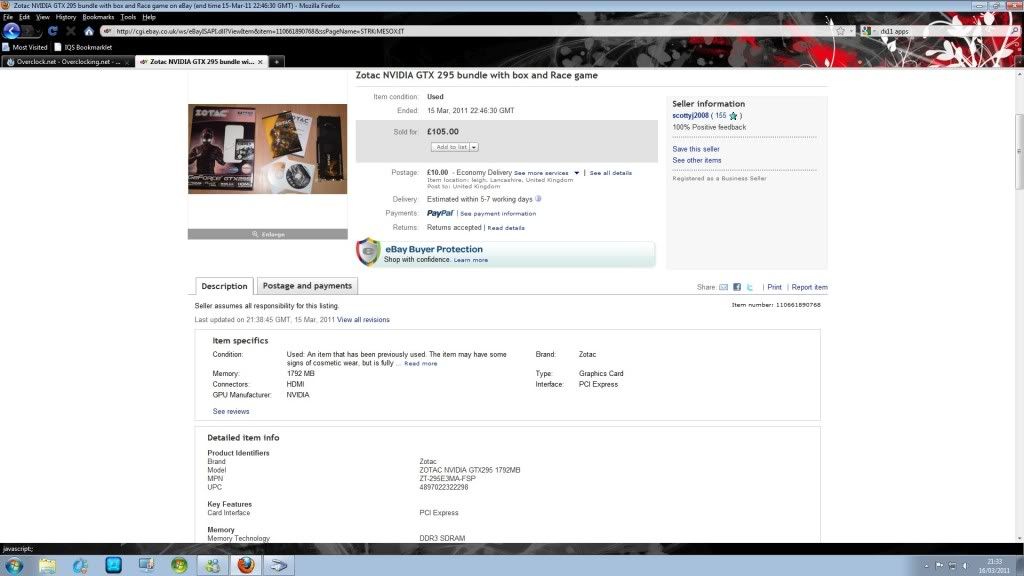This screenshot has width=1024, height=576.
Task: Click the Add to list button
Action: (x=451, y=148)
